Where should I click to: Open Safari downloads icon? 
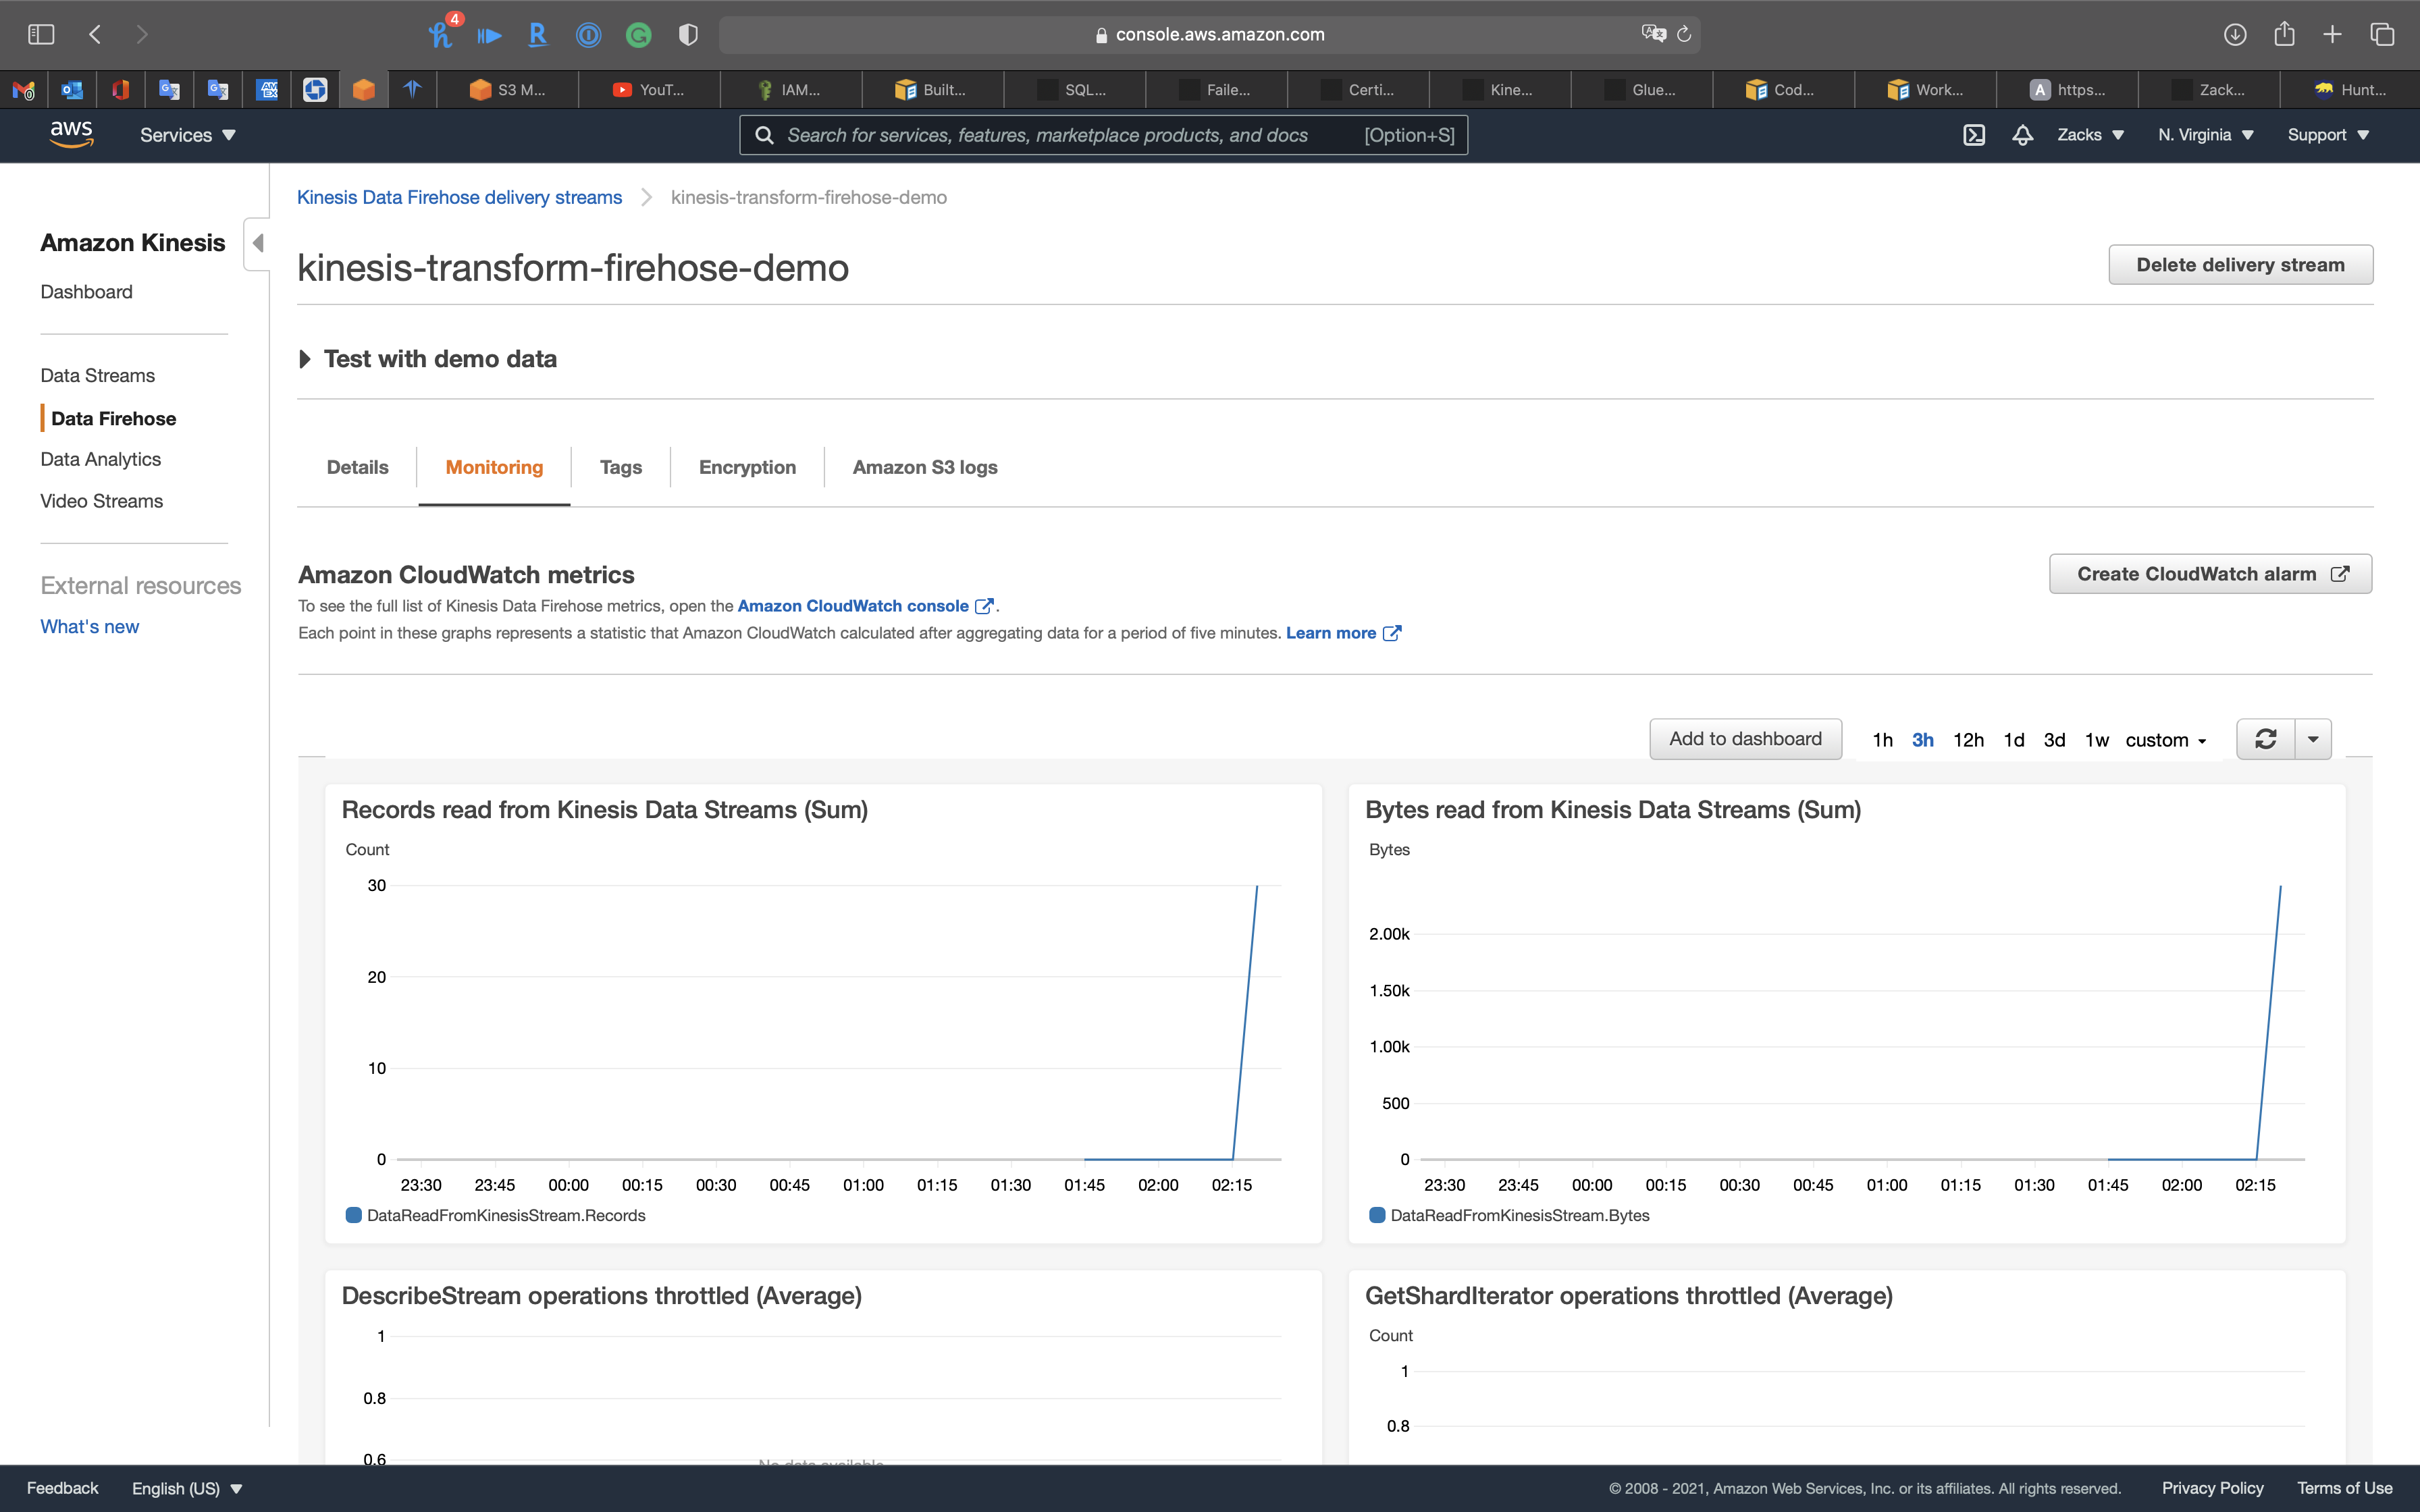coord(2234,34)
